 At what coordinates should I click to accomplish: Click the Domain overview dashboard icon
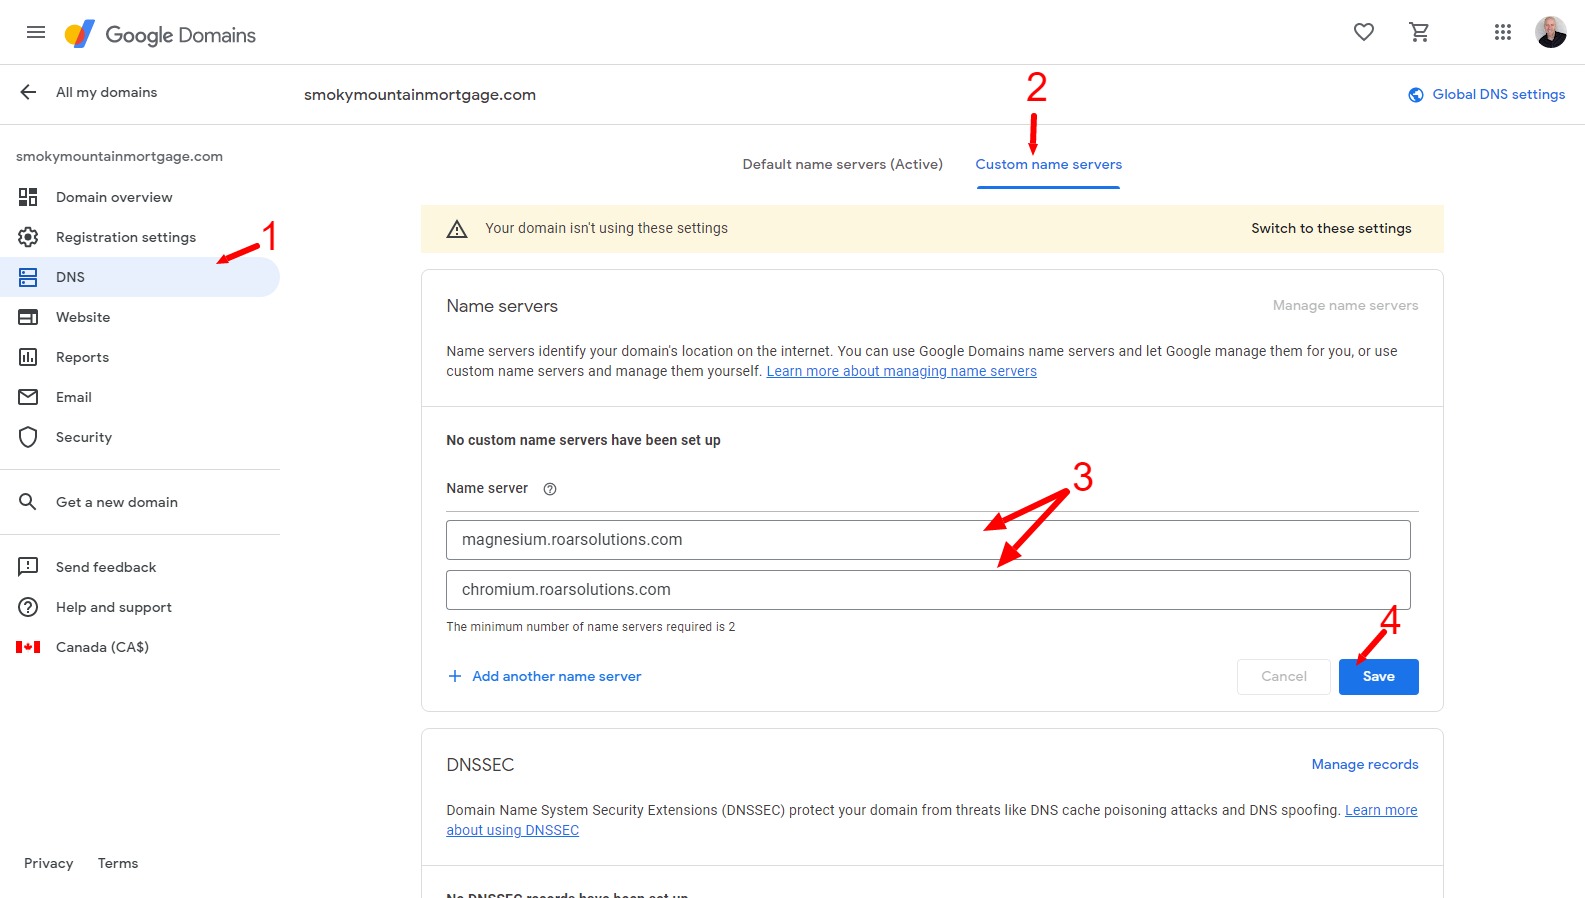[x=28, y=197]
